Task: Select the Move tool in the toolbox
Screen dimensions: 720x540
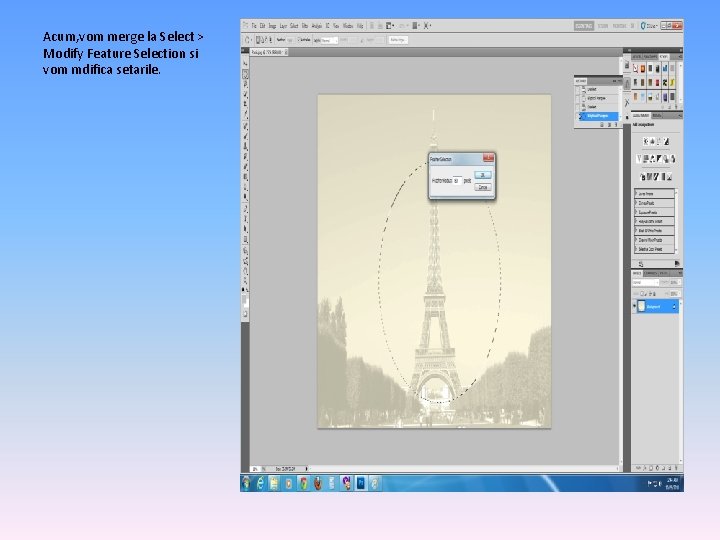Action: click(246, 62)
